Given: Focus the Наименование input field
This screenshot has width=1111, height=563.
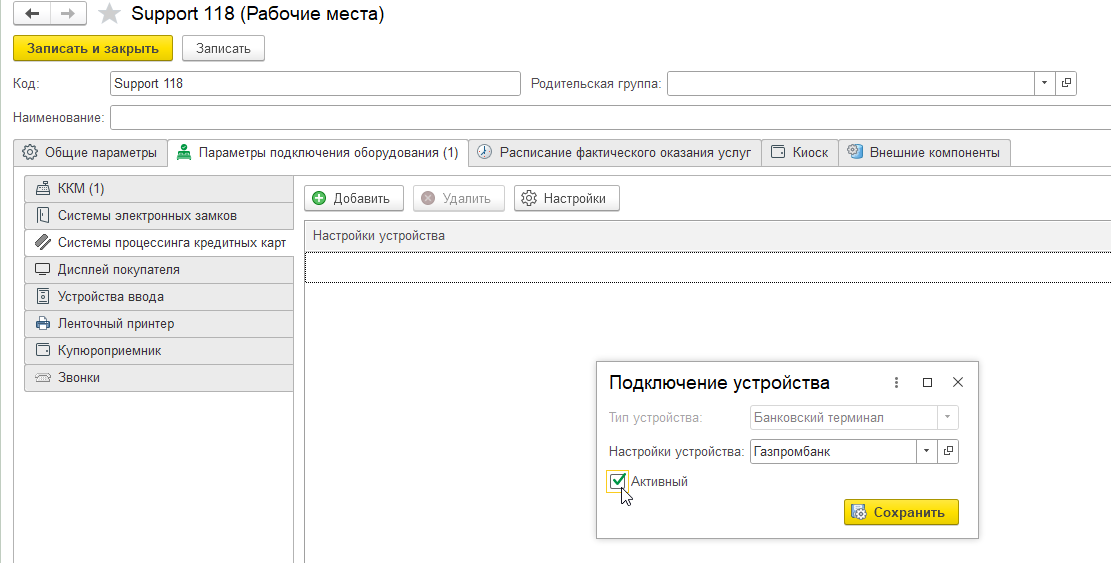Looking at the screenshot, I should coord(610,118).
